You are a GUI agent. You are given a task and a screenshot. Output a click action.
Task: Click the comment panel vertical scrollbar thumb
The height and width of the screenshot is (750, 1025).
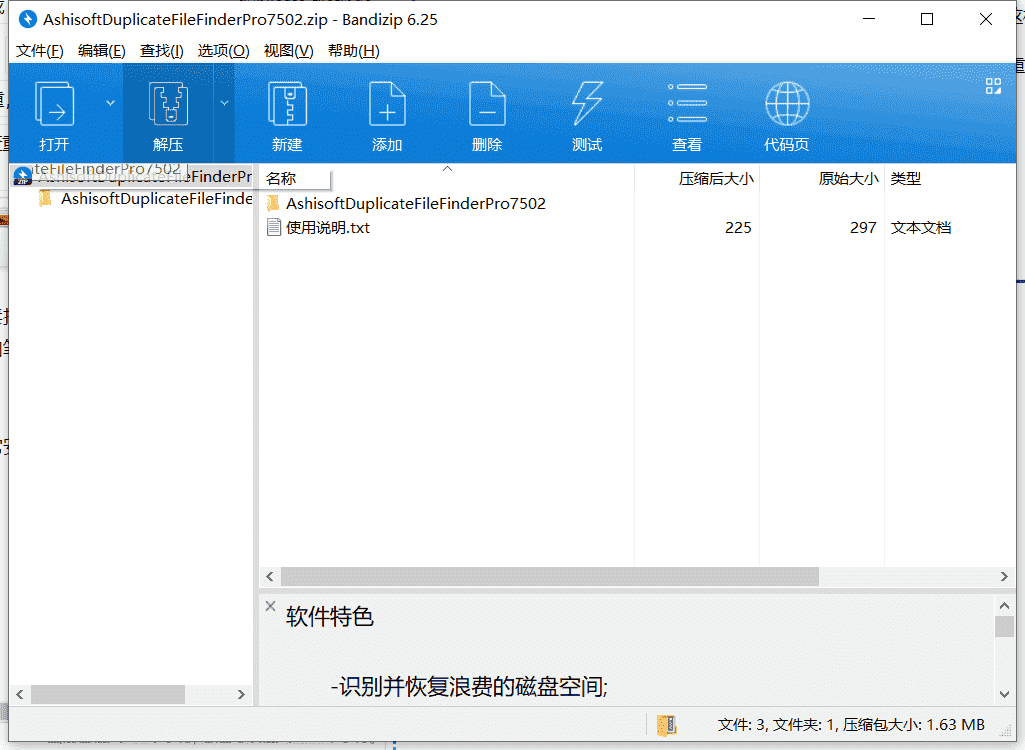[x=1004, y=626]
